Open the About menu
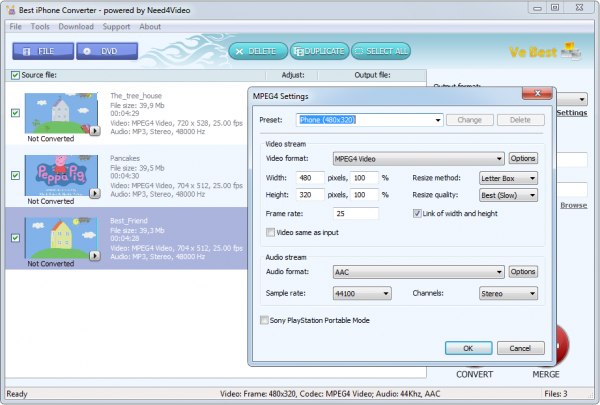Viewport: 600px width, 405px height. point(150,27)
